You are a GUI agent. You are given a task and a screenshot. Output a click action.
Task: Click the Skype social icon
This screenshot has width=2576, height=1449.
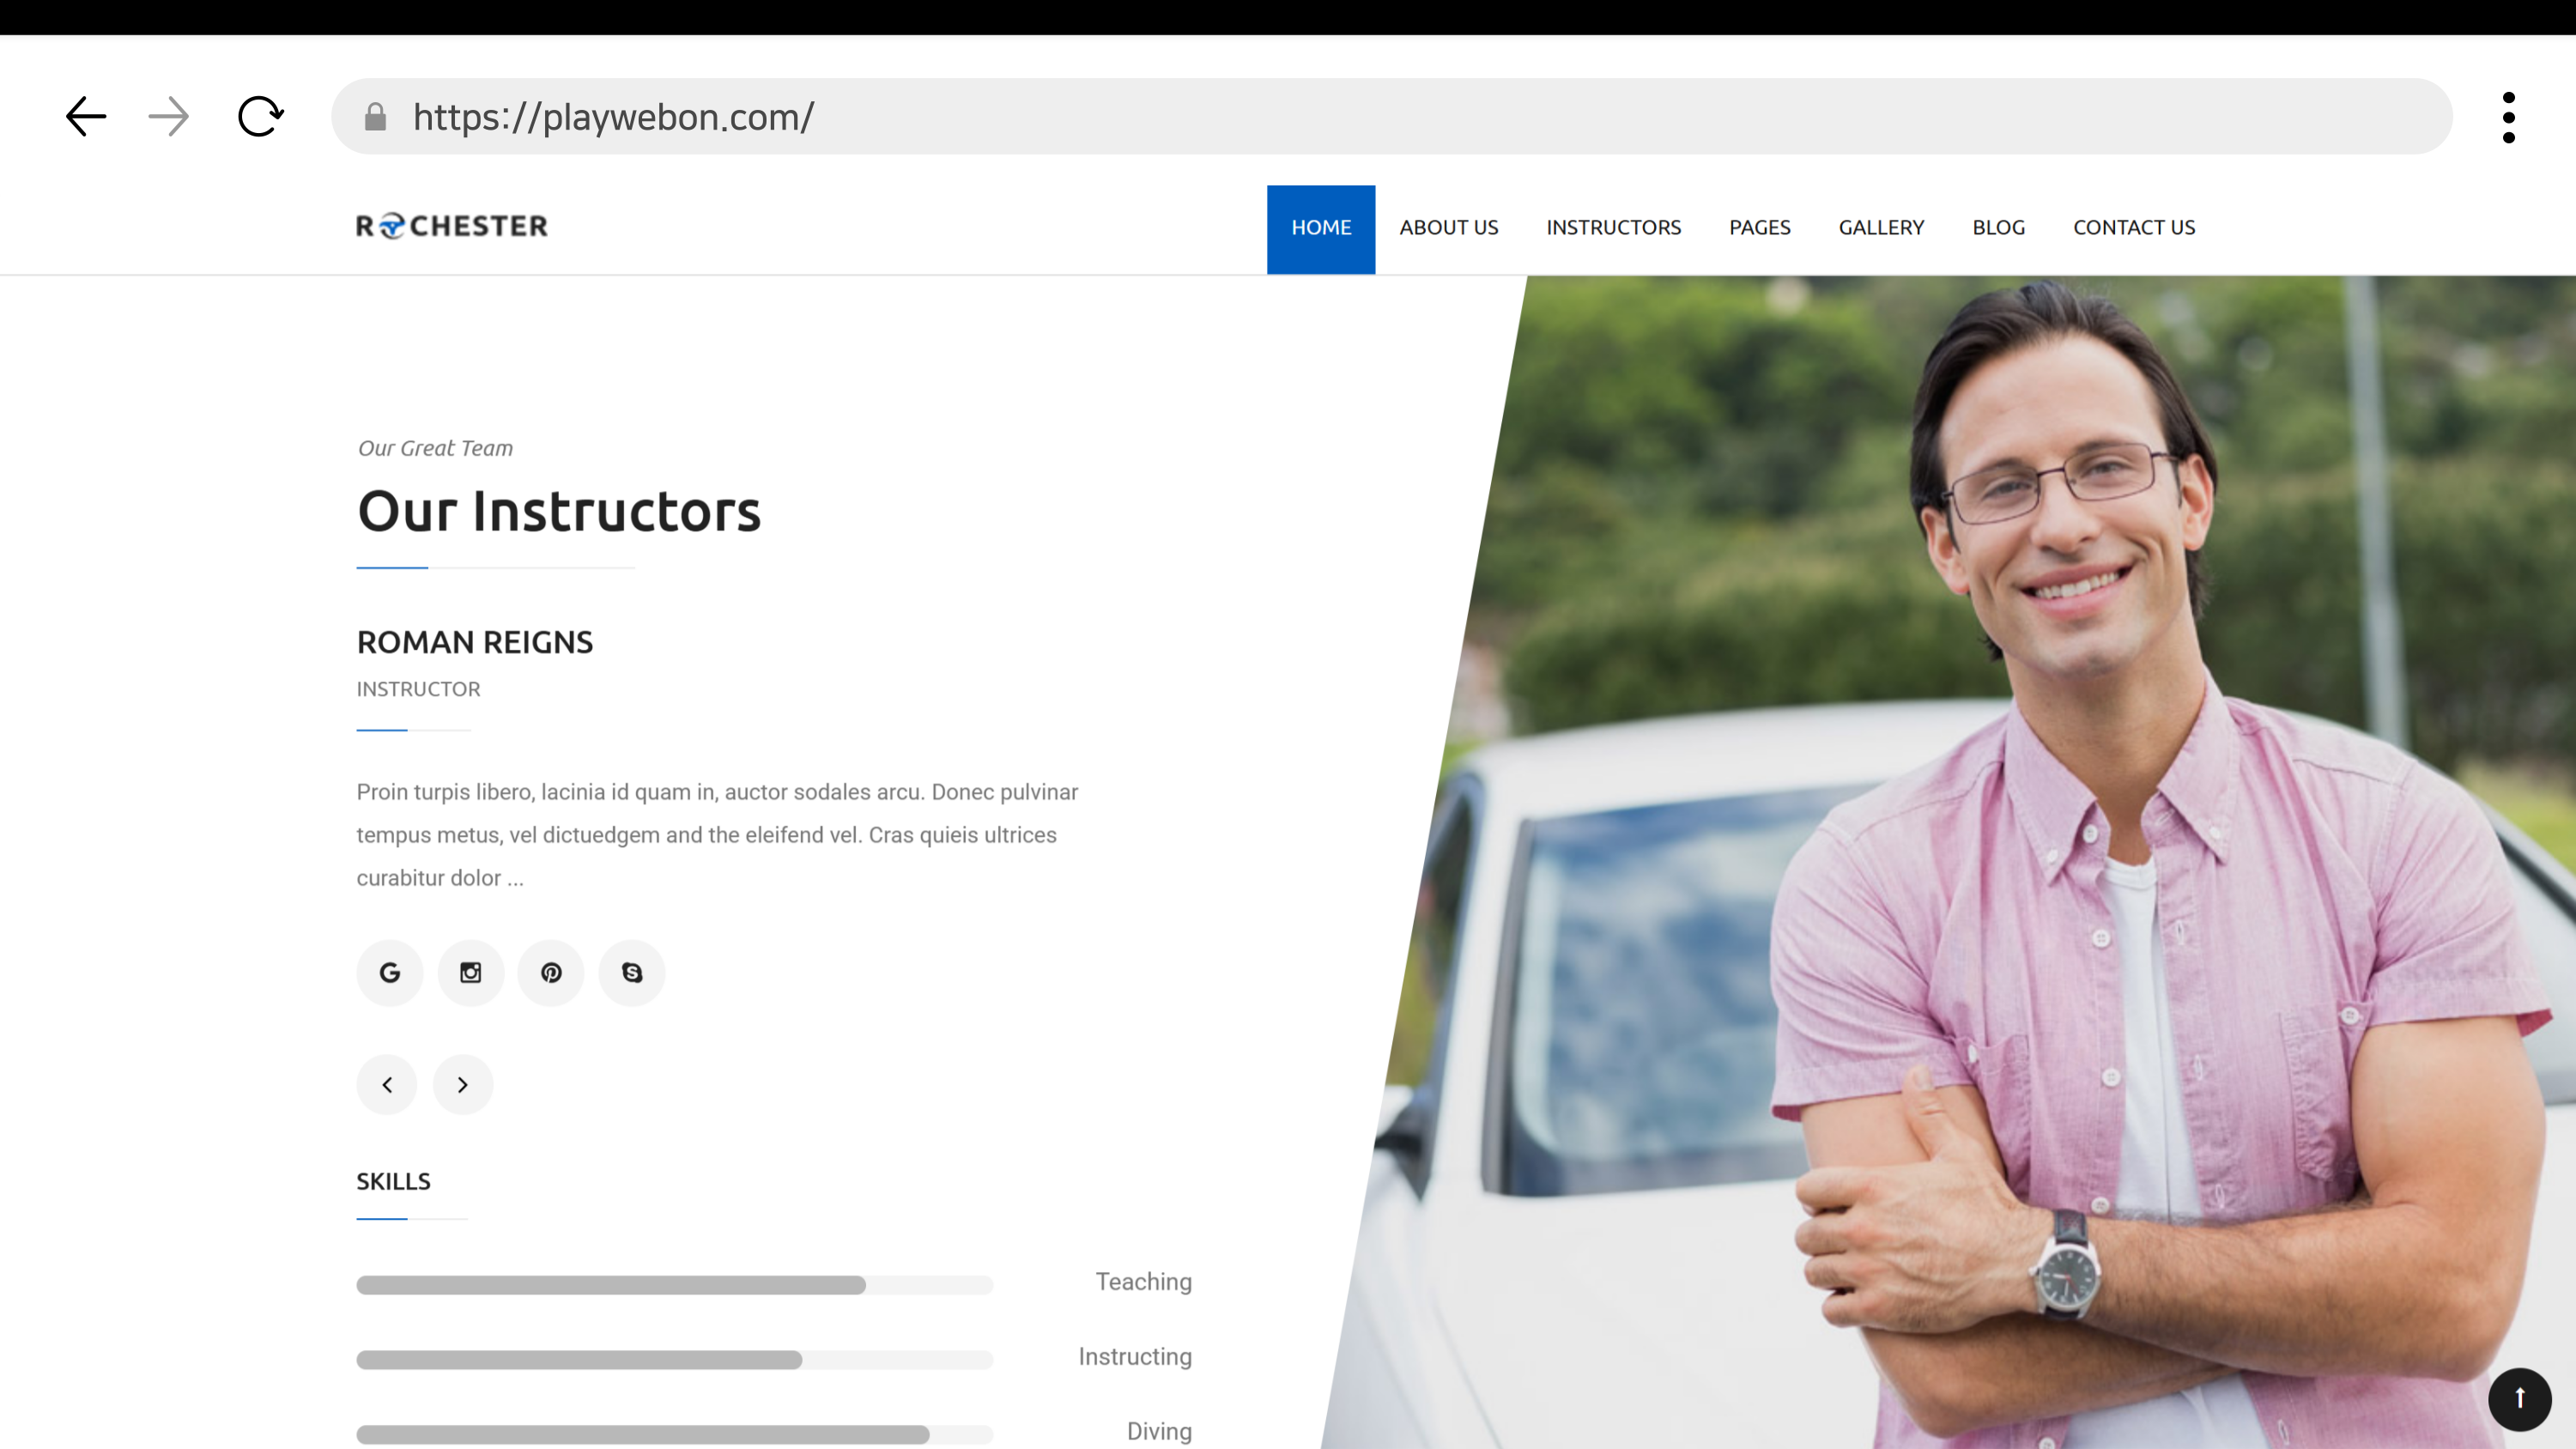tap(632, 972)
